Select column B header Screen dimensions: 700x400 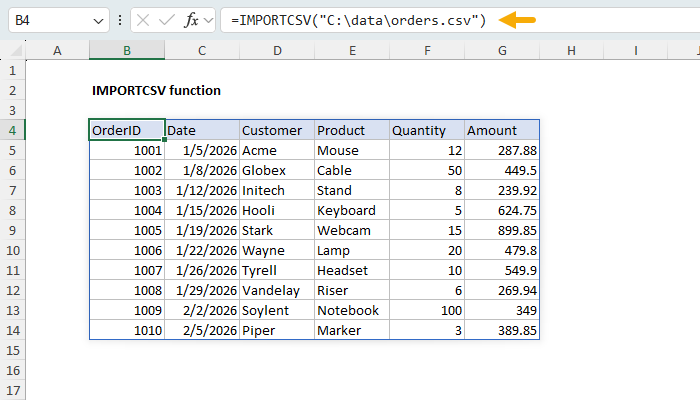(x=127, y=50)
